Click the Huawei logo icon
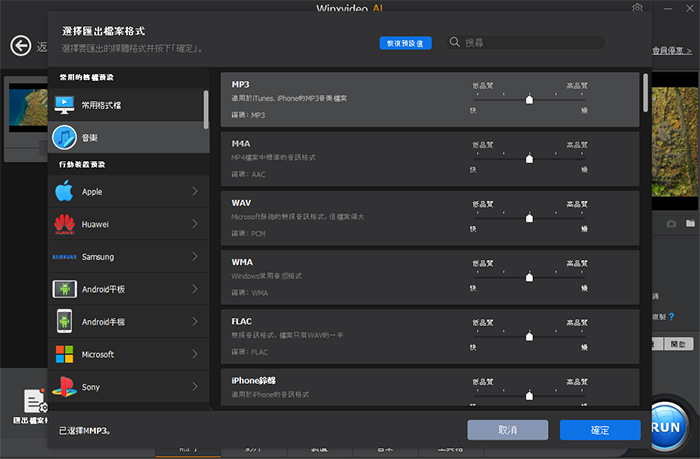Viewport: 700px width, 459px height. [x=65, y=224]
